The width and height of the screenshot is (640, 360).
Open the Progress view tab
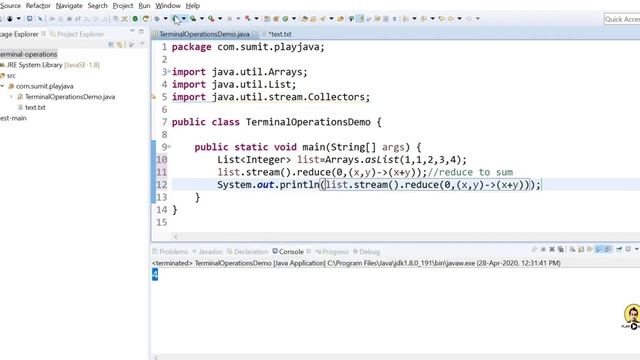[x=332, y=251]
